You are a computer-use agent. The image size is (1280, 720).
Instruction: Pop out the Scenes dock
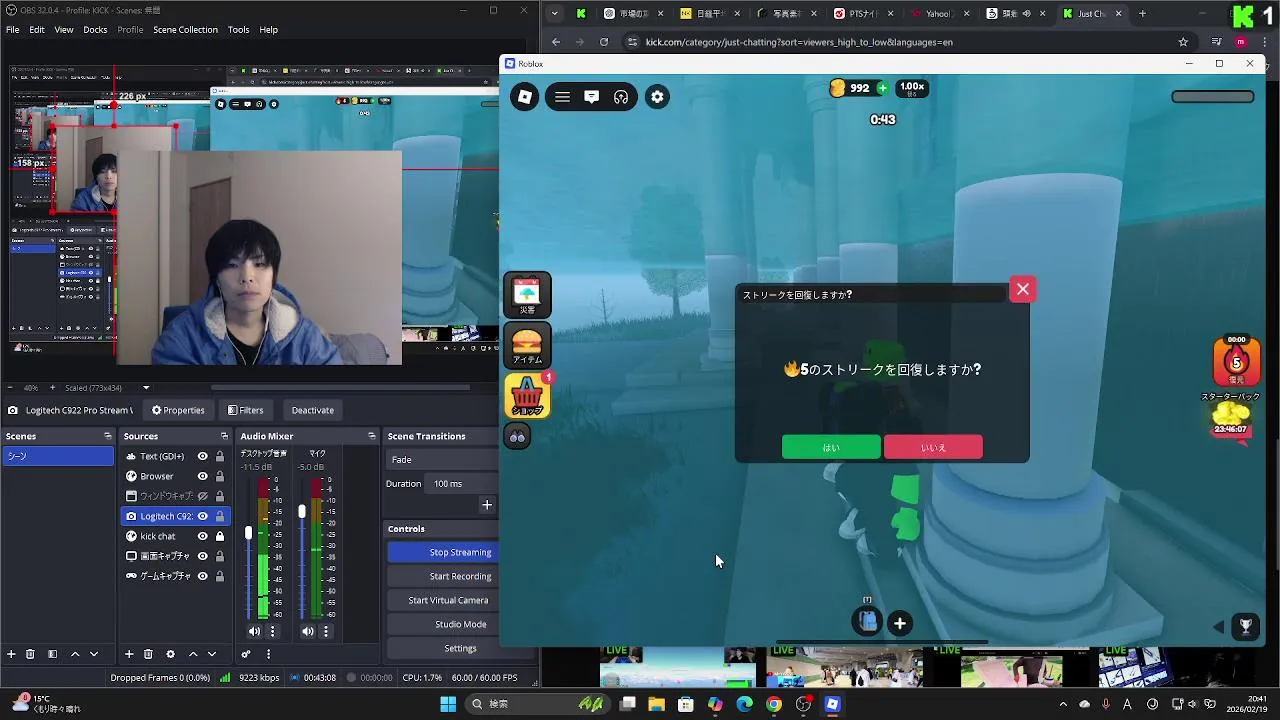click(108, 436)
